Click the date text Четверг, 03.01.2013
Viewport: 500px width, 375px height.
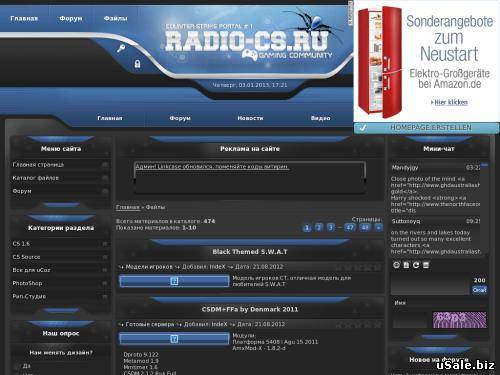point(250,85)
